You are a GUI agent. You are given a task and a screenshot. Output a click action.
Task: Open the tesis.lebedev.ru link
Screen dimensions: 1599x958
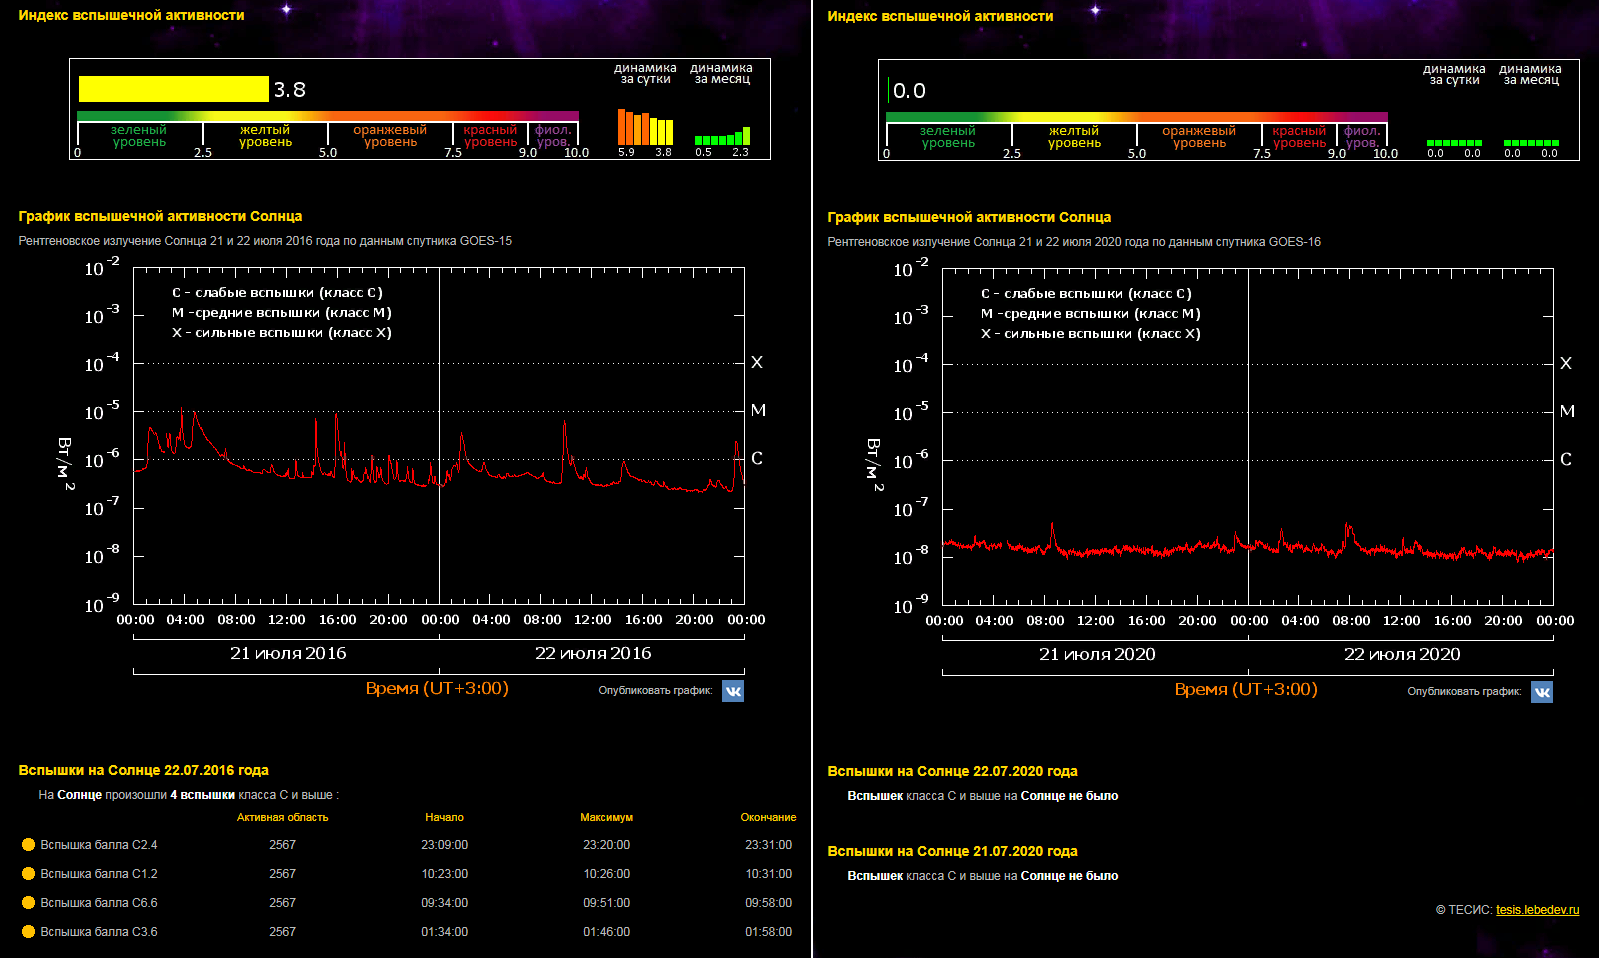(x=1537, y=910)
